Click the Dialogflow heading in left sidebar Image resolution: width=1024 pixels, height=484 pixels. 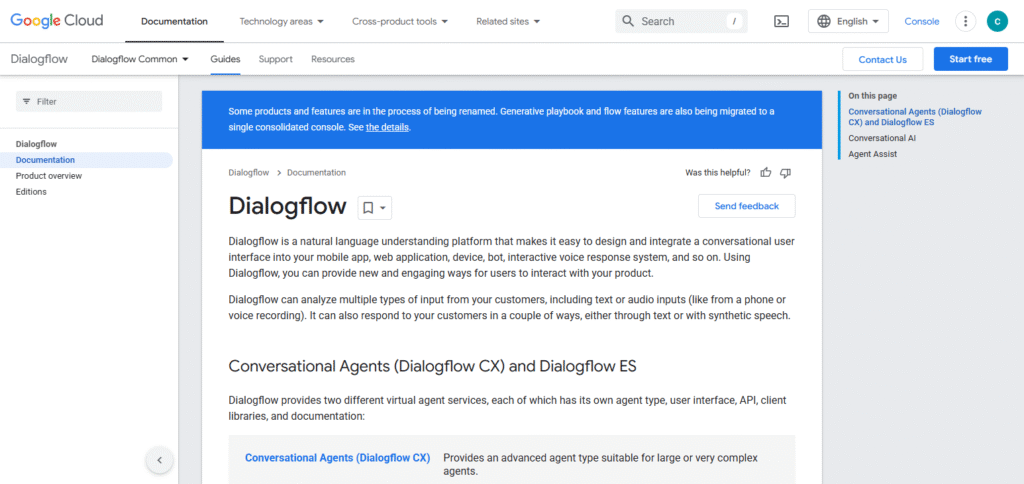37,144
